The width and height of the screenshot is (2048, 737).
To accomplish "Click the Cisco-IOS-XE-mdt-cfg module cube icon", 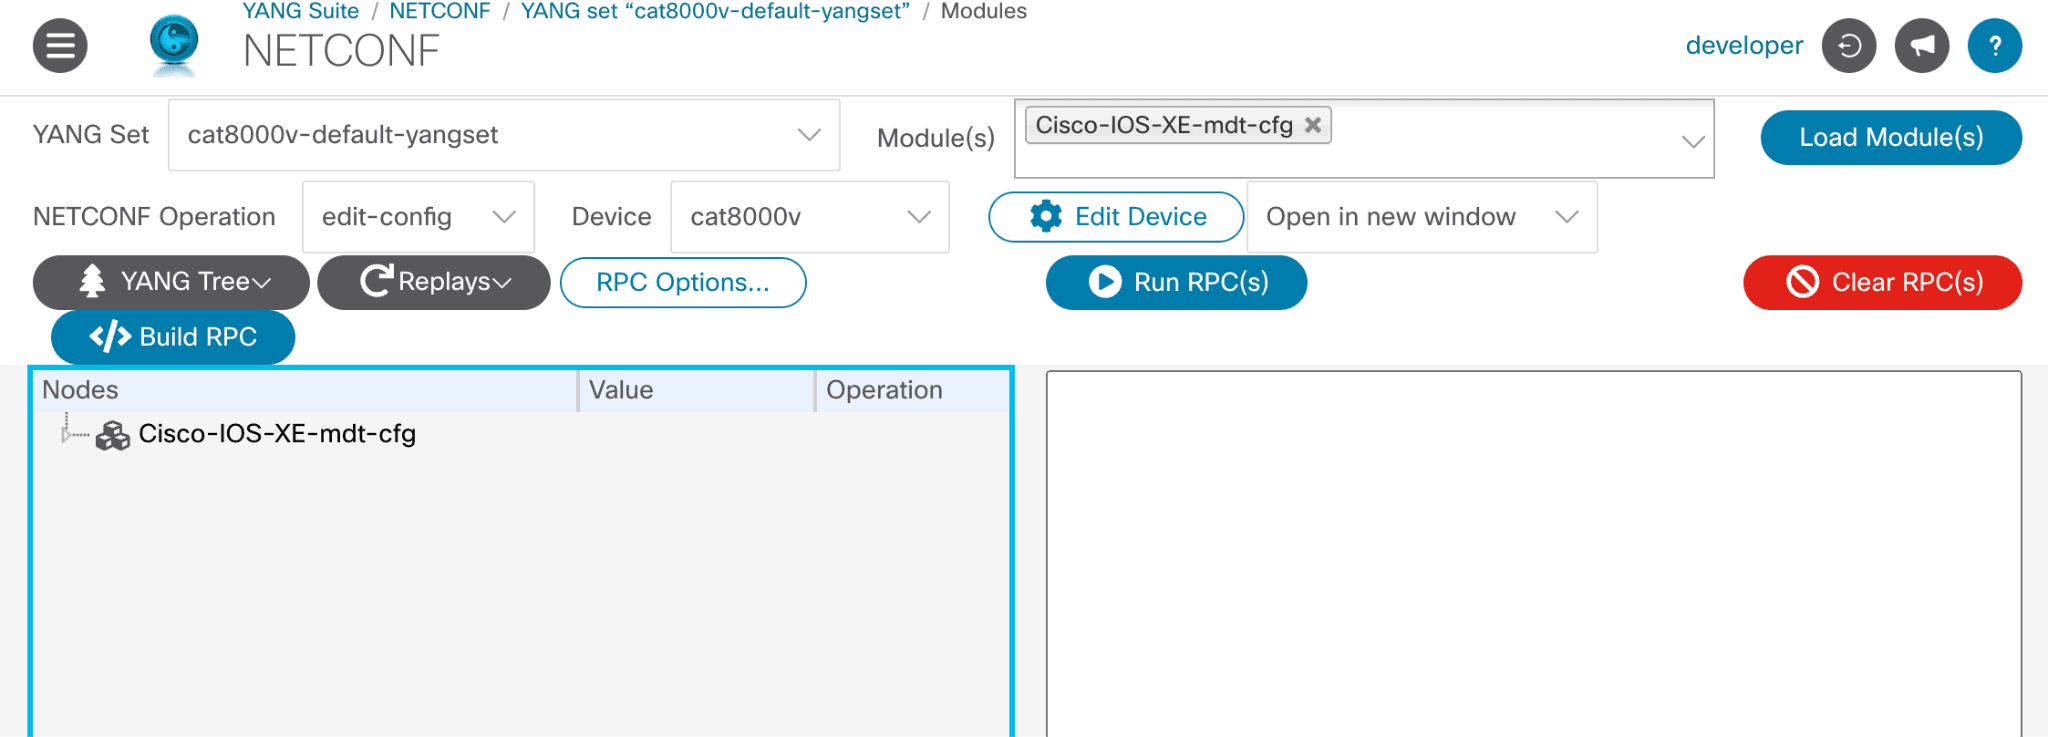I will click(113, 435).
